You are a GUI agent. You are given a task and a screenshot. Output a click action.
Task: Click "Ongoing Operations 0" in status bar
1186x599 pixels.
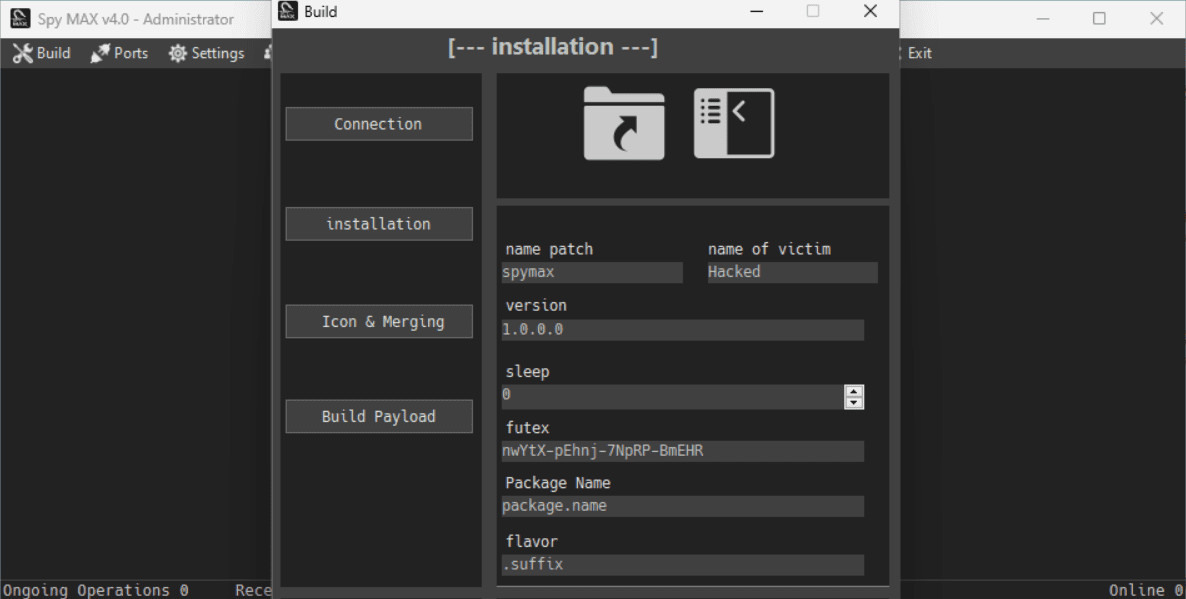[x=95, y=590]
